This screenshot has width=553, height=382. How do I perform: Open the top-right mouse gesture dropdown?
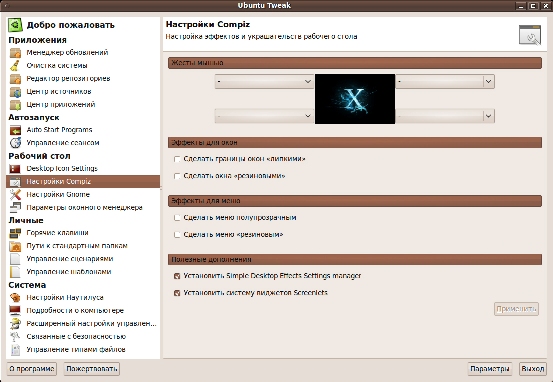pyautogui.click(x=445, y=81)
